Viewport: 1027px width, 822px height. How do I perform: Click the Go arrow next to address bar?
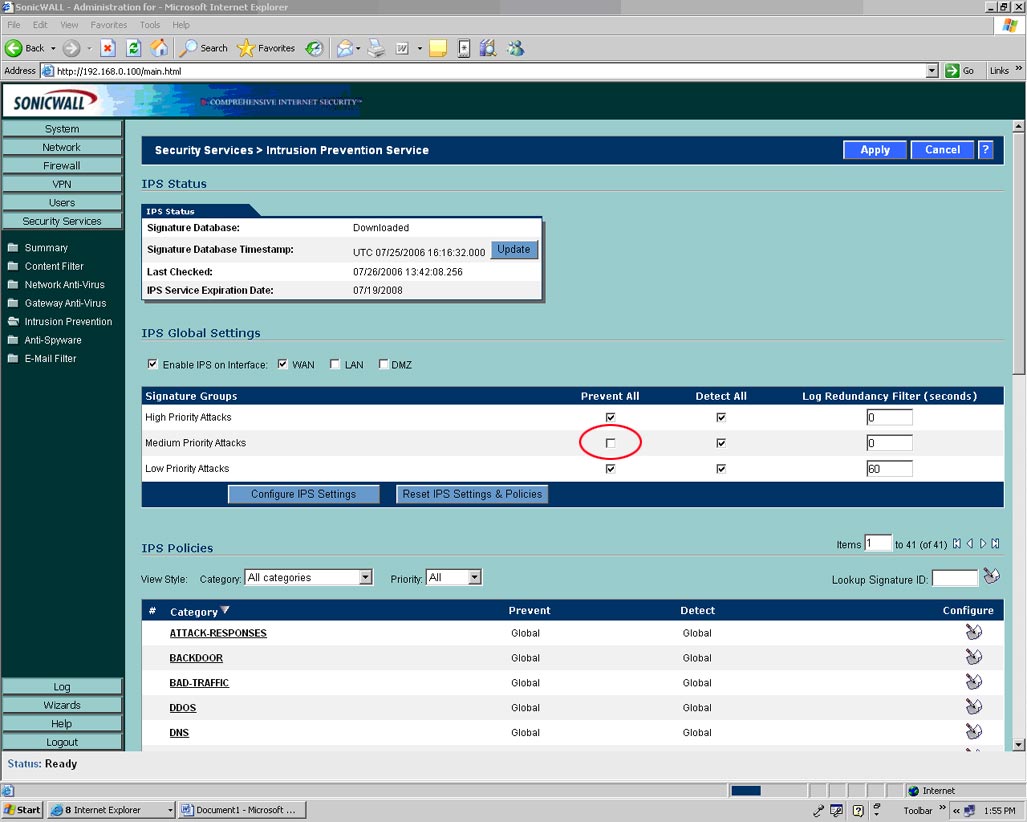[952, 71]
